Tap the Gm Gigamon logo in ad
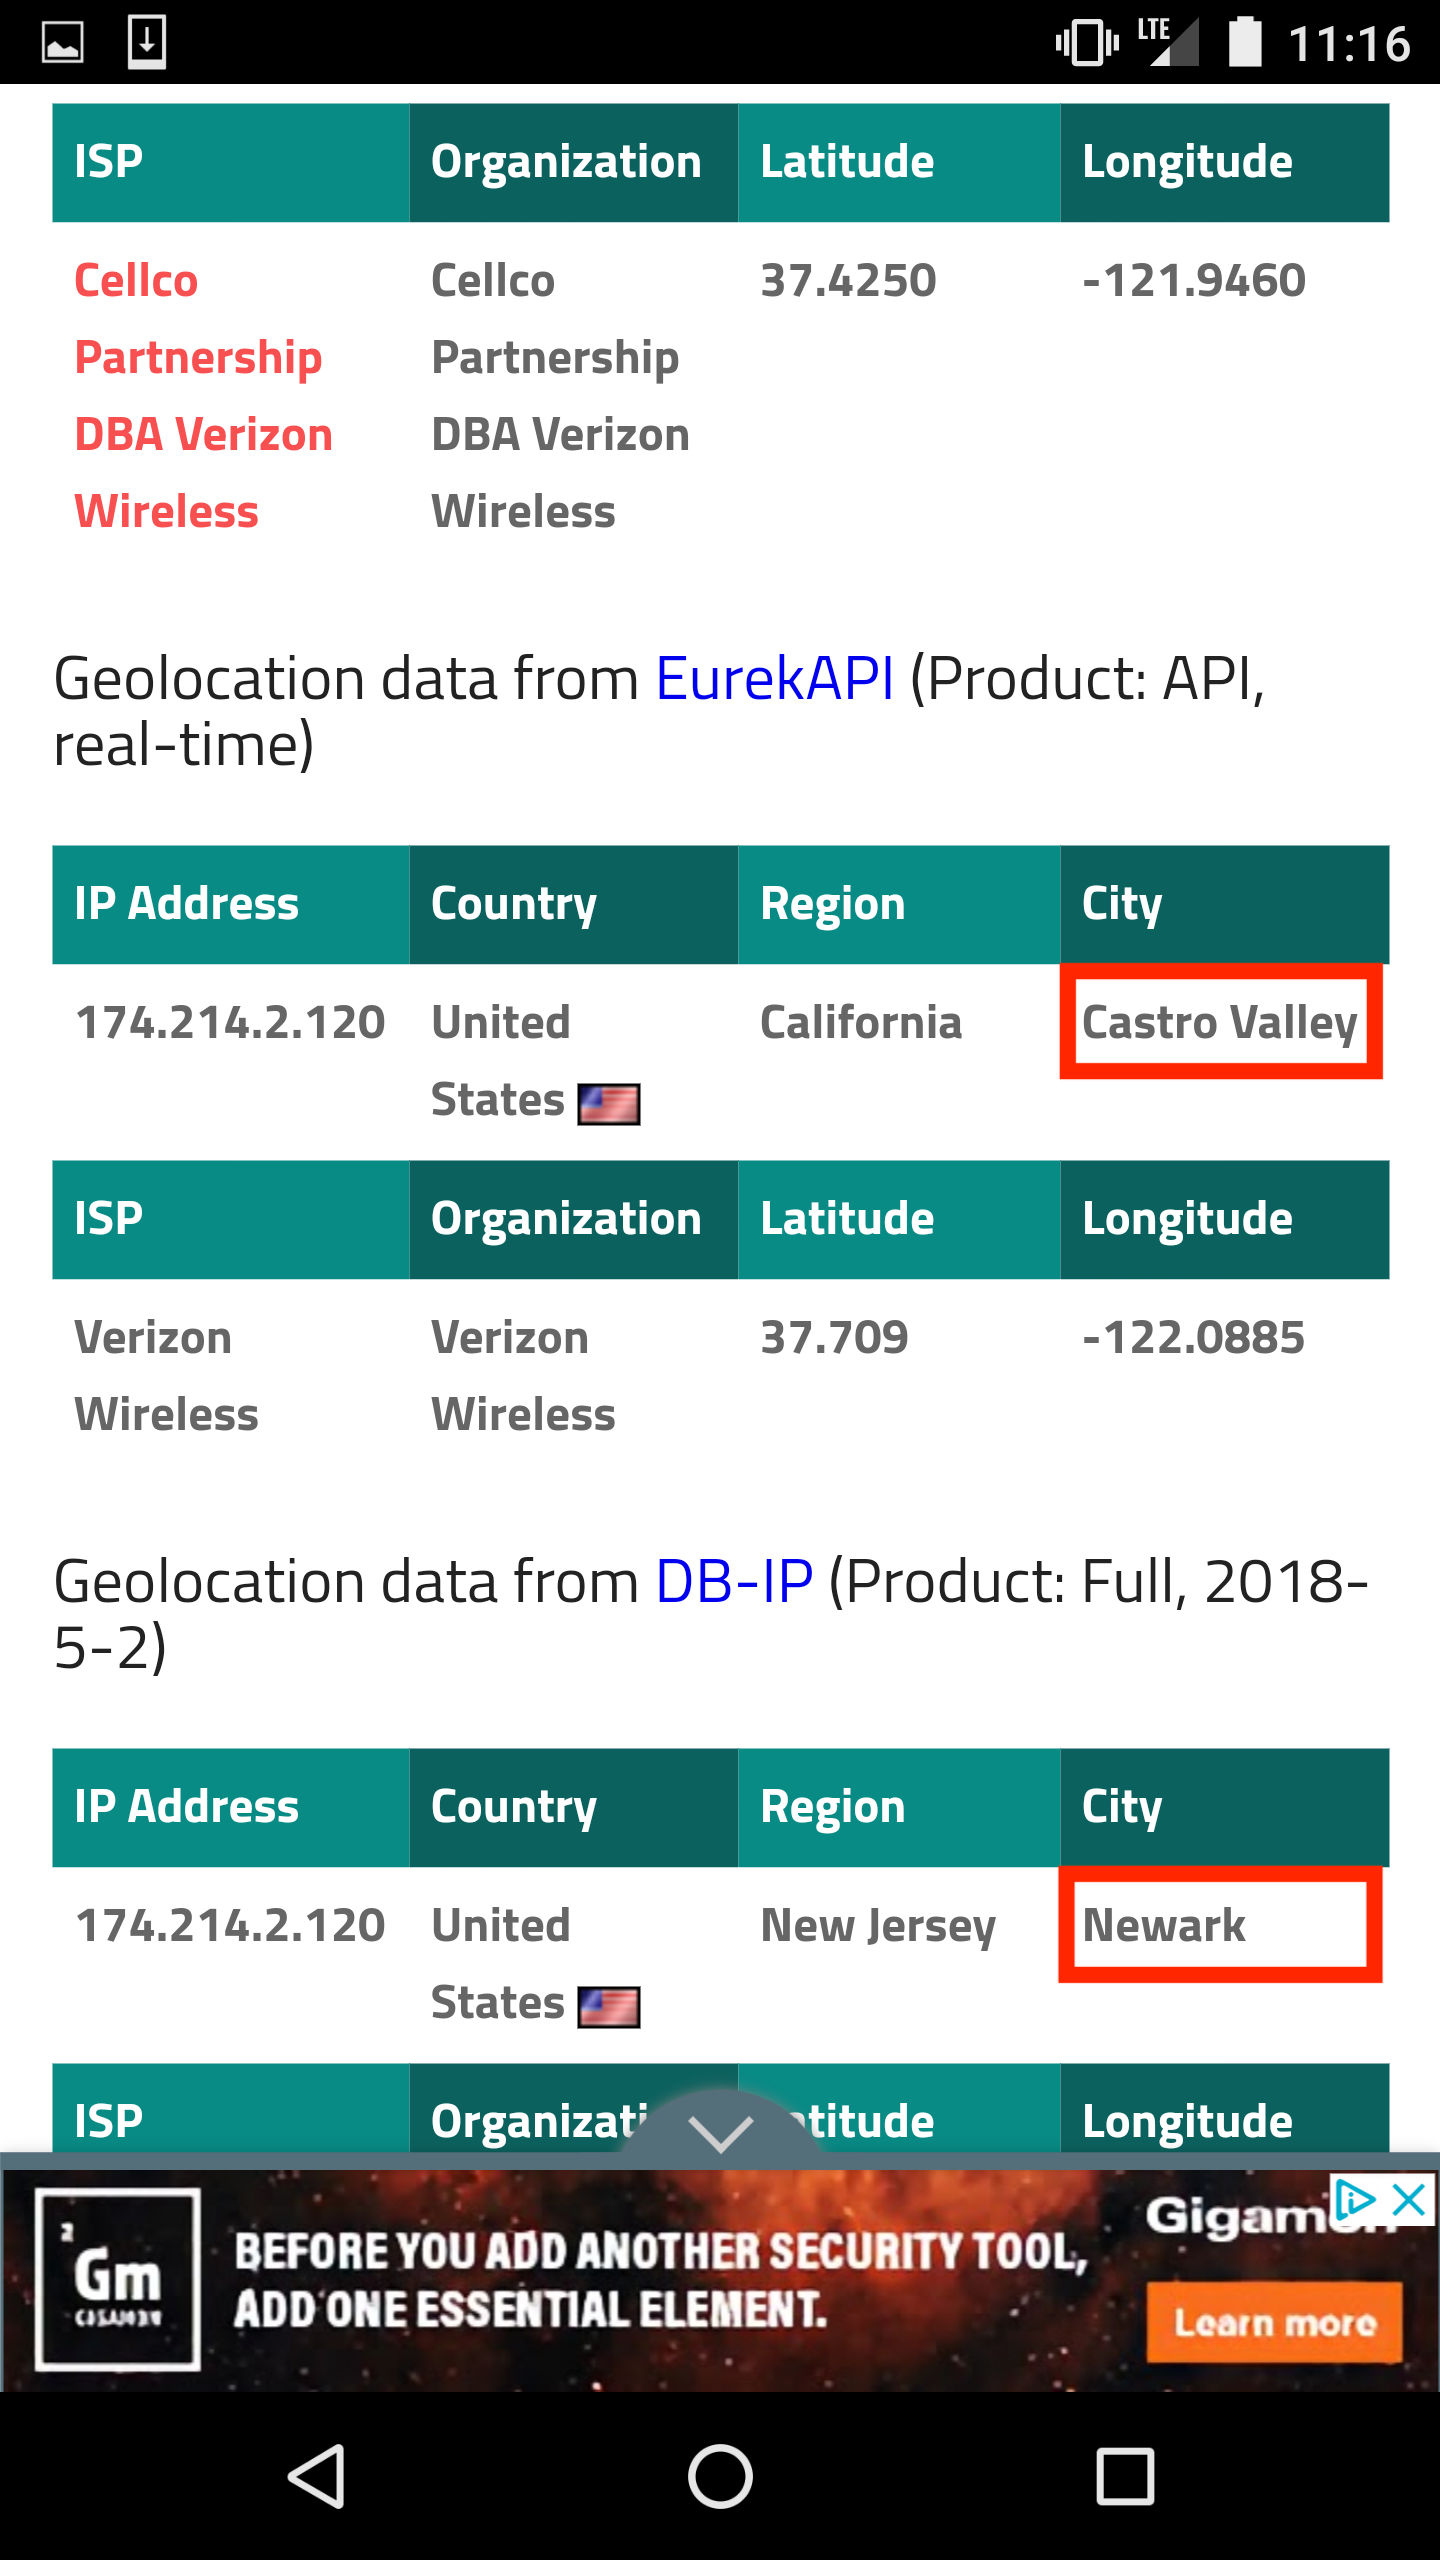This screenshot has height=2560, width=1440. pos(118,2280)
